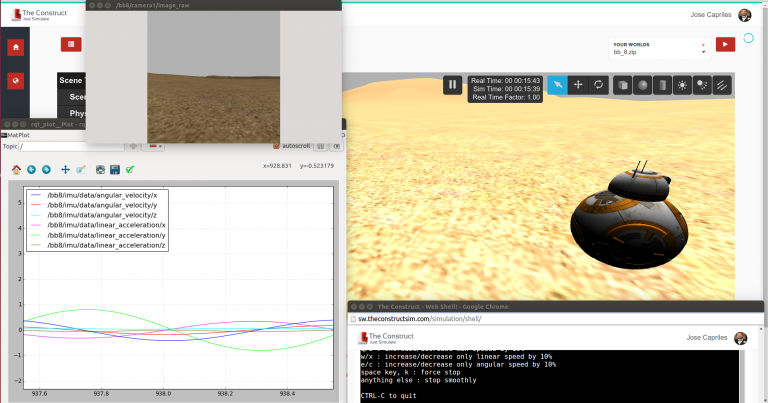
Task: Open the red globe sidebar icon
Action: 15,80
